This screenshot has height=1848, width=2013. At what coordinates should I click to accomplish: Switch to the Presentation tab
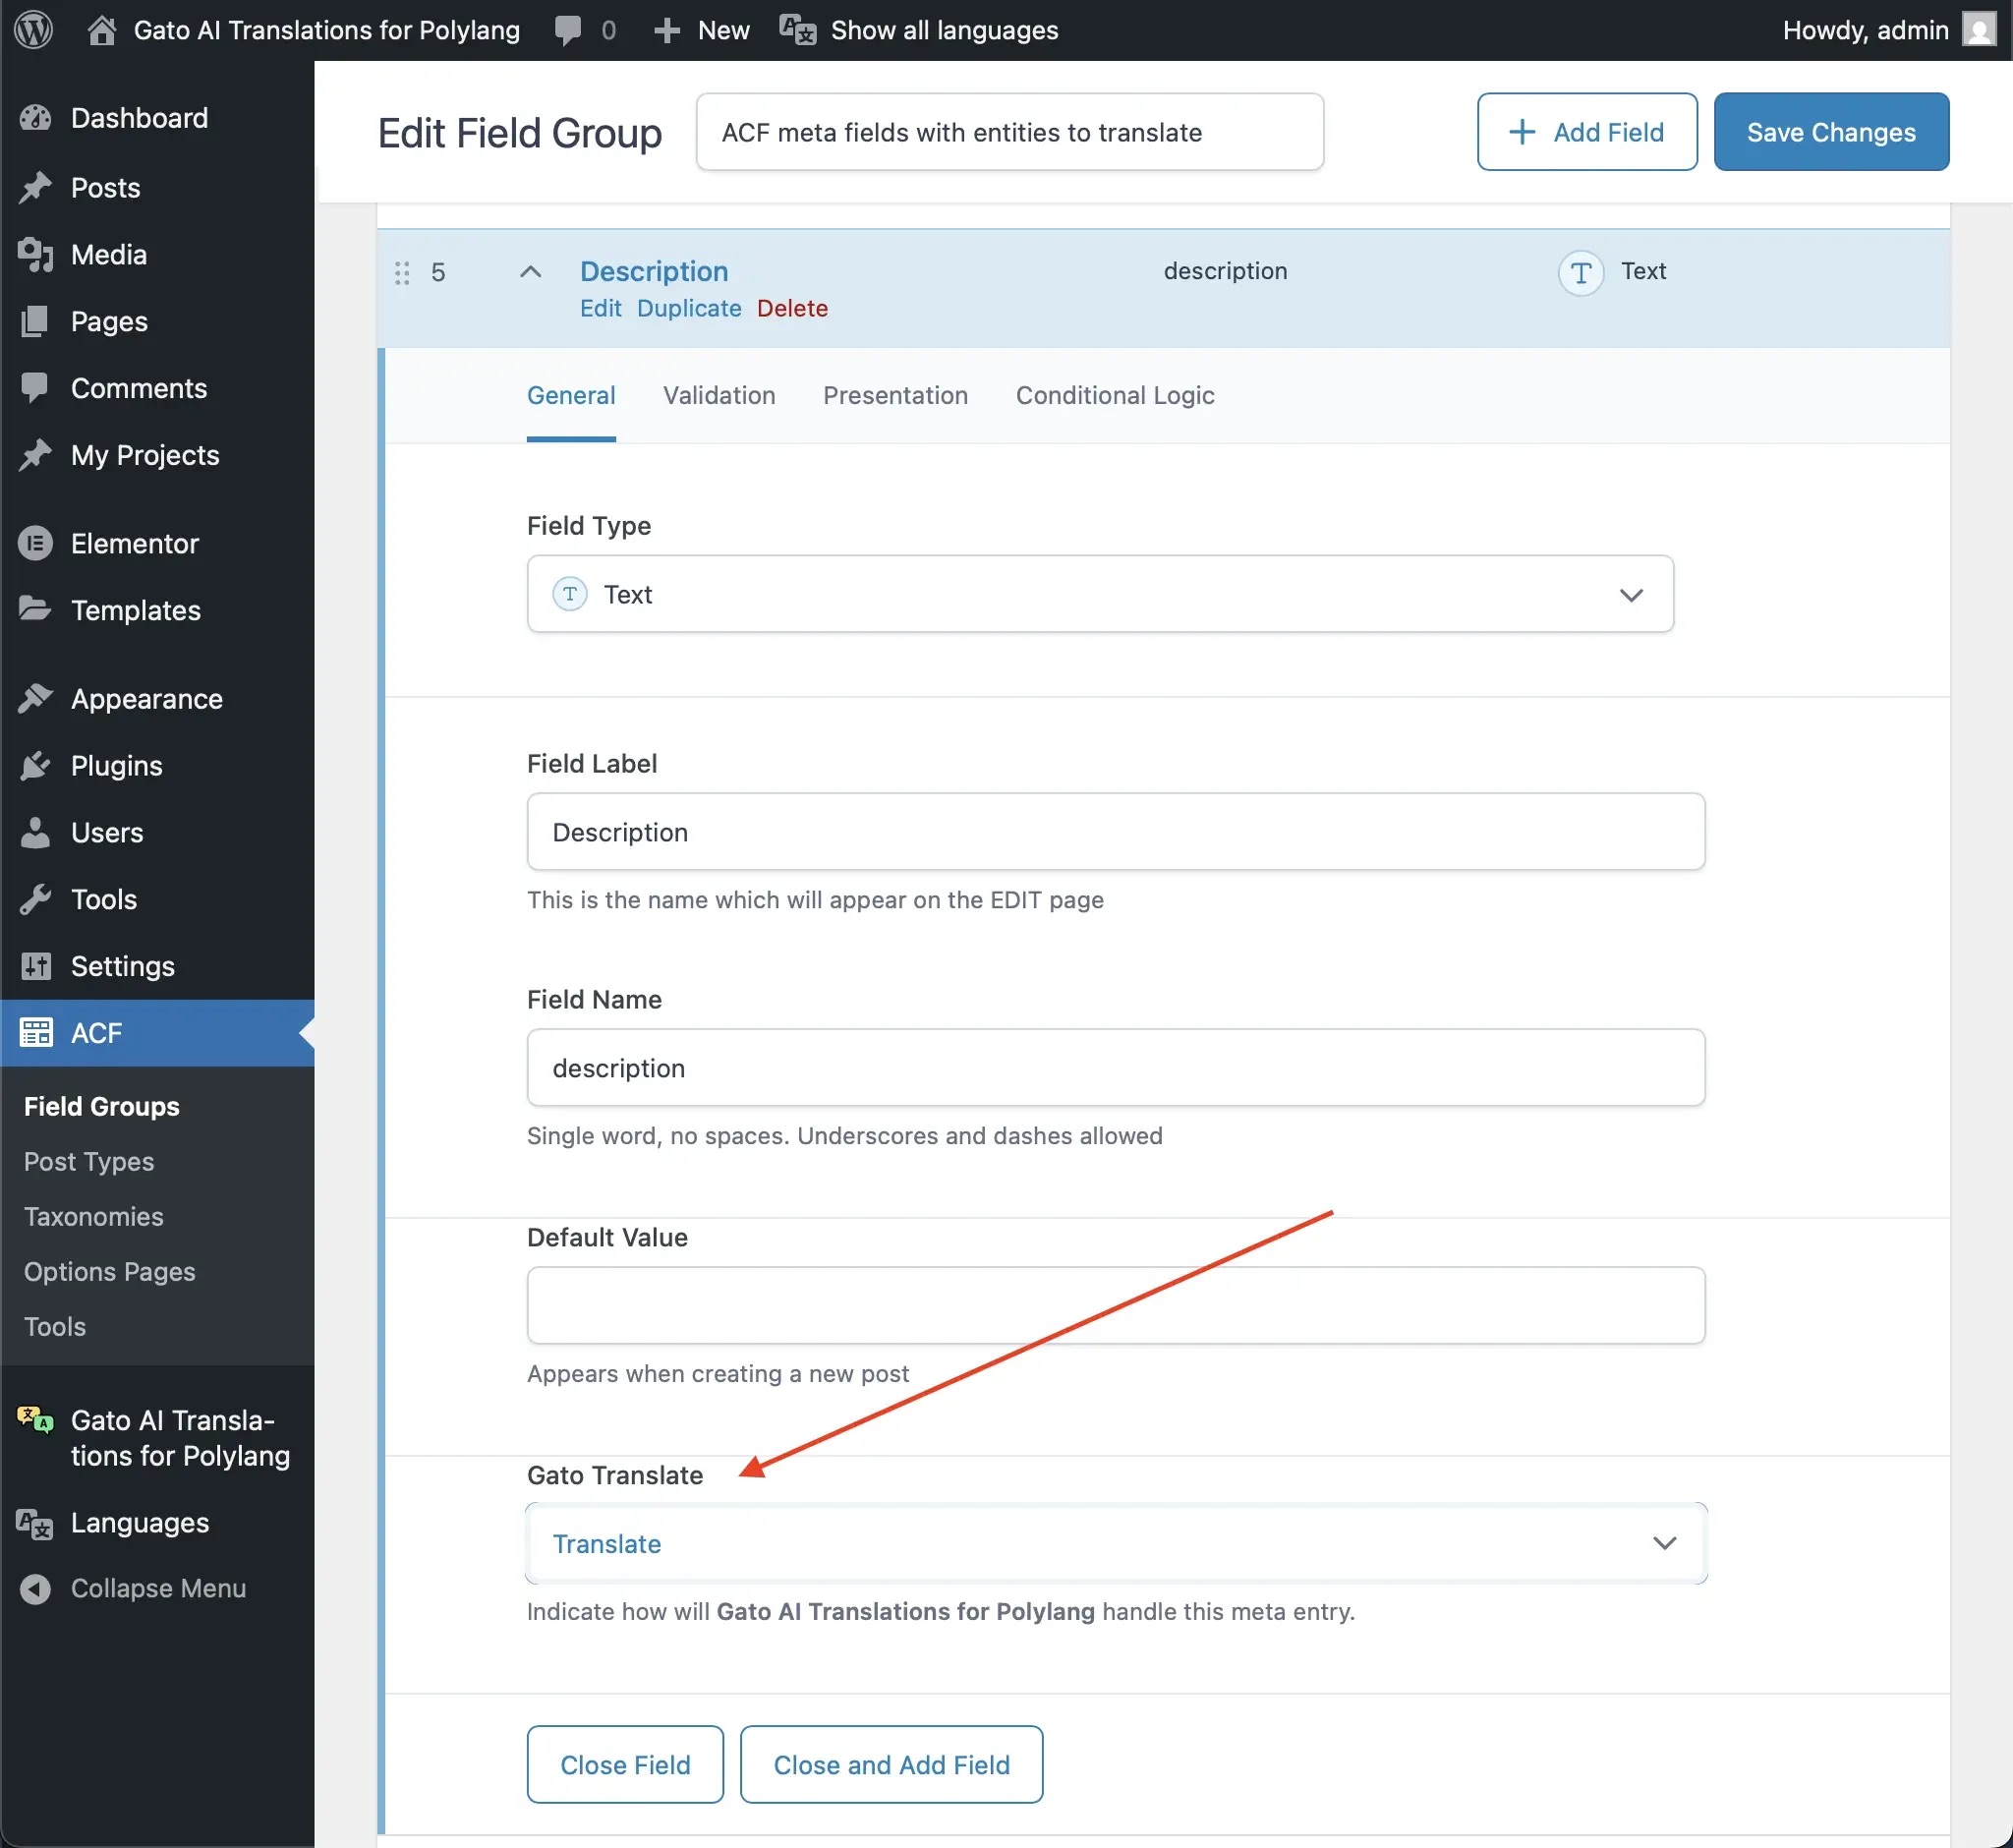(x=895, y=395)
